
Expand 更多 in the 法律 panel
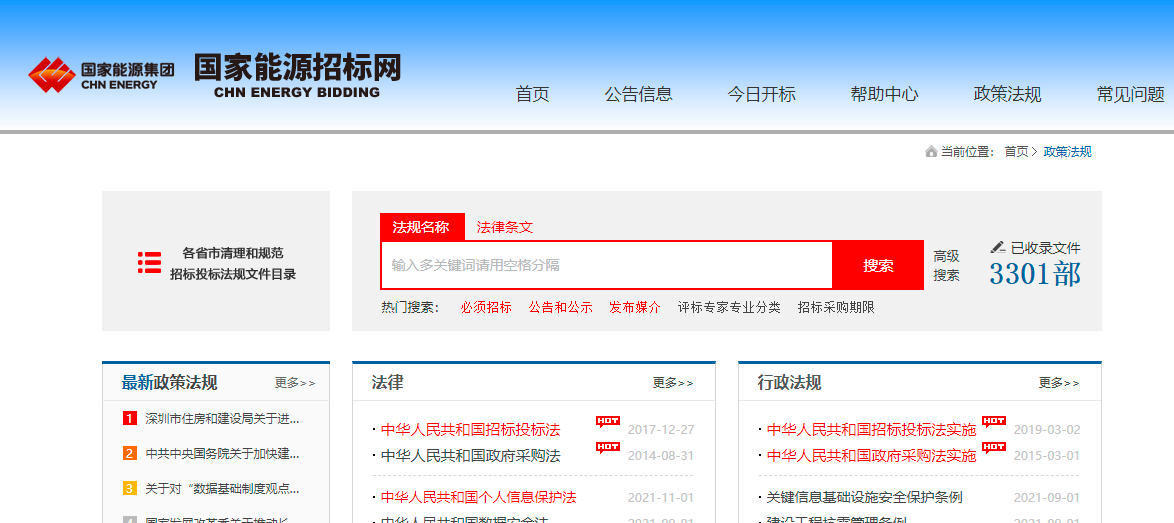(673, 383)
